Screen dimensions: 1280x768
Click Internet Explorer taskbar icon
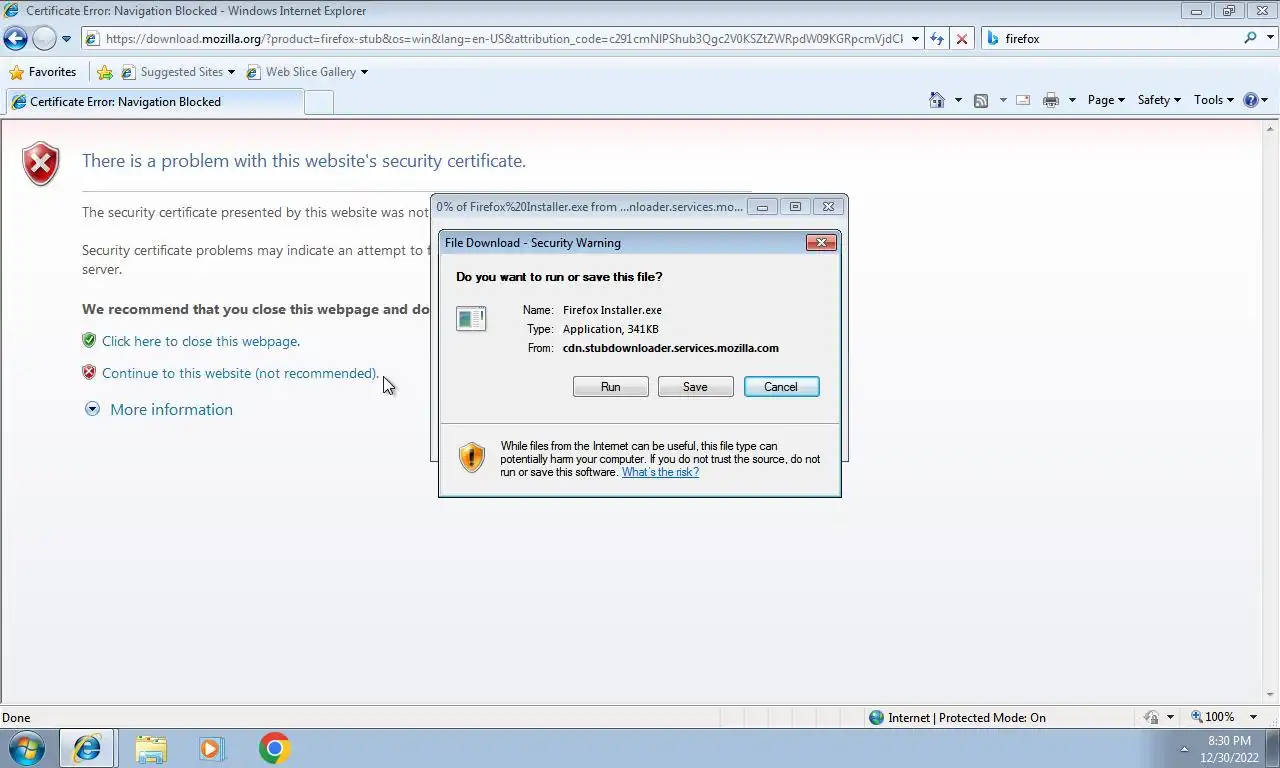pyautogui.click(x=87, y=748)
